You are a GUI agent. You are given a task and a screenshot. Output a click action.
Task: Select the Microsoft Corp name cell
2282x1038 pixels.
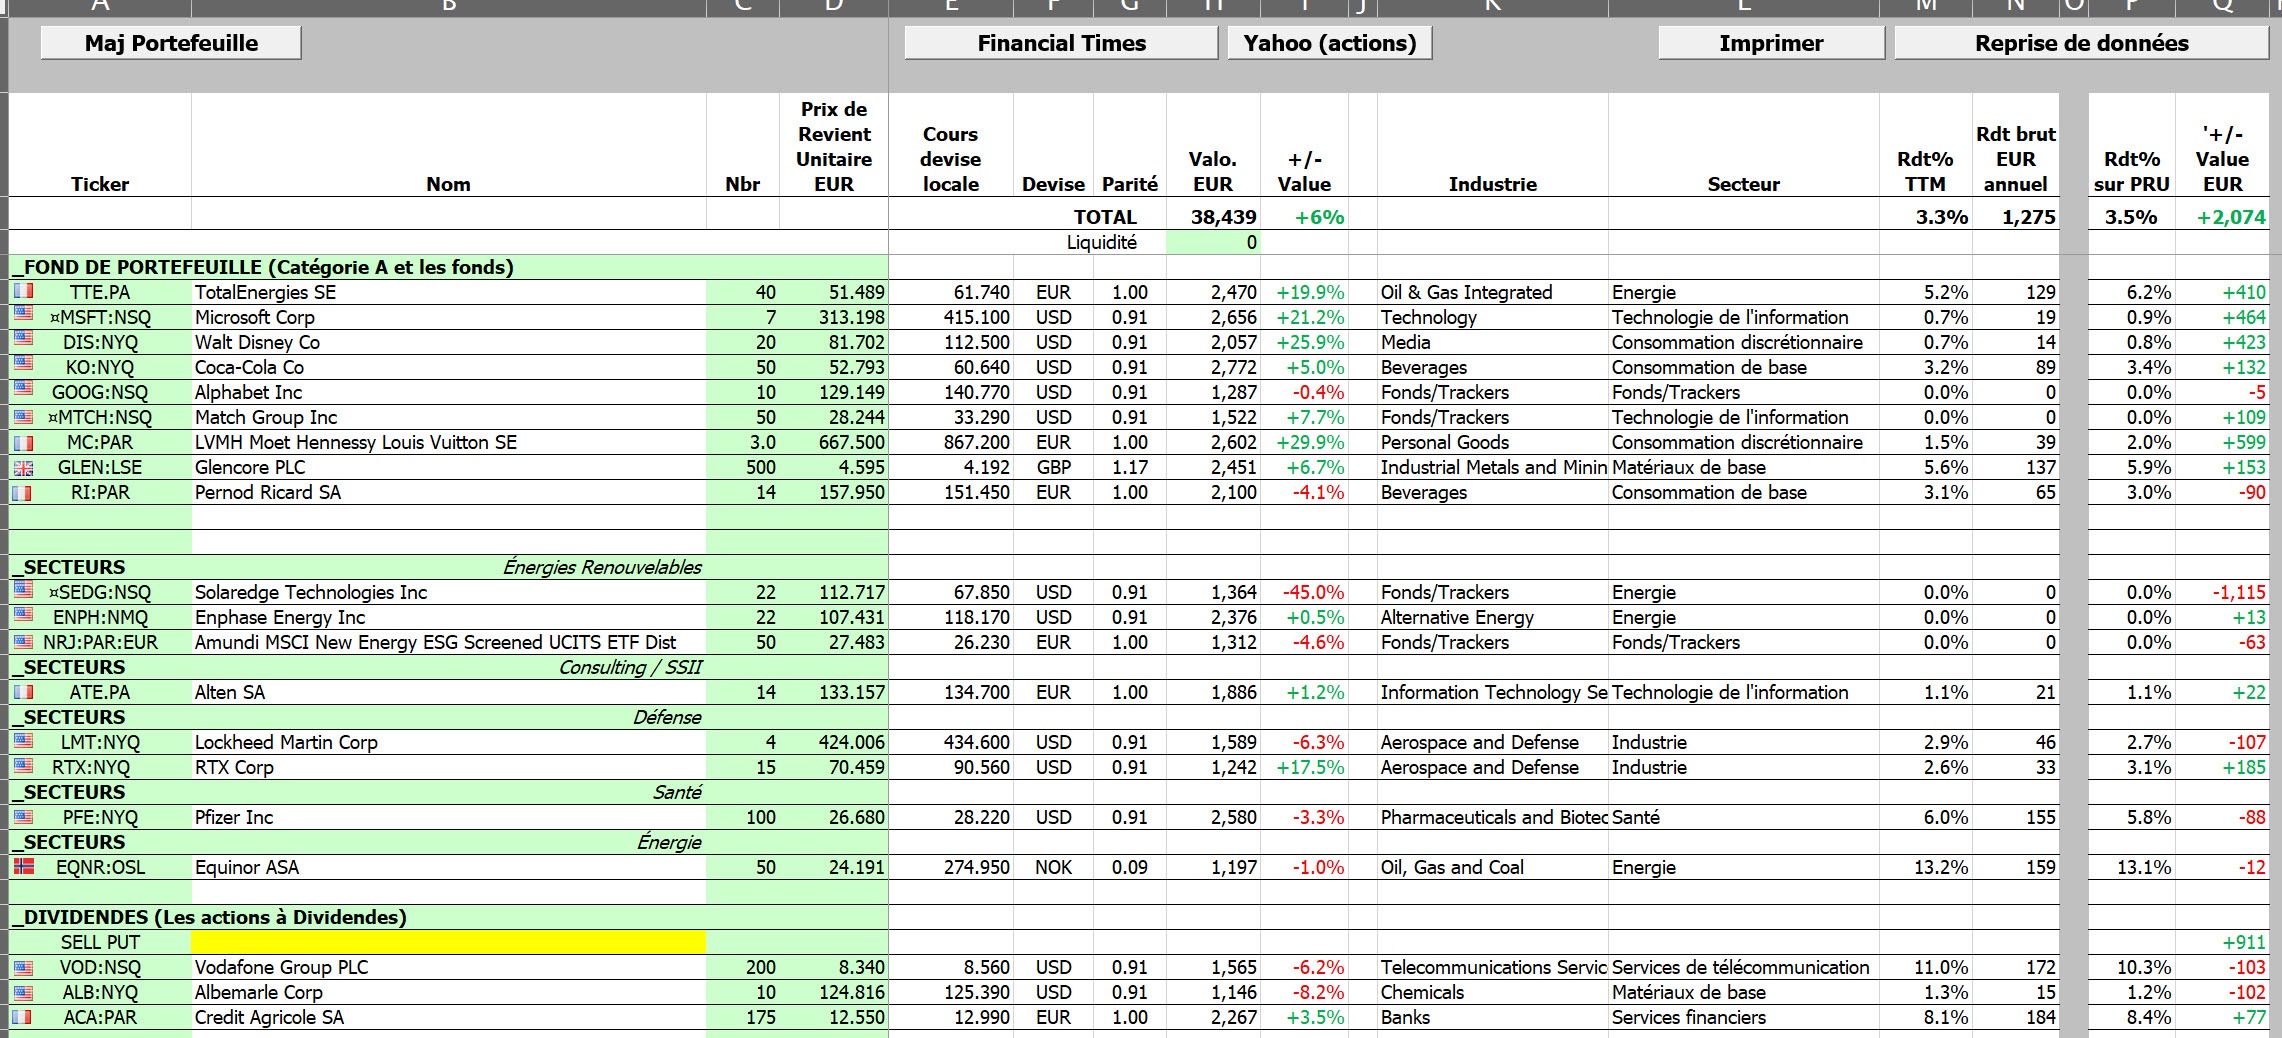[448, 317]
